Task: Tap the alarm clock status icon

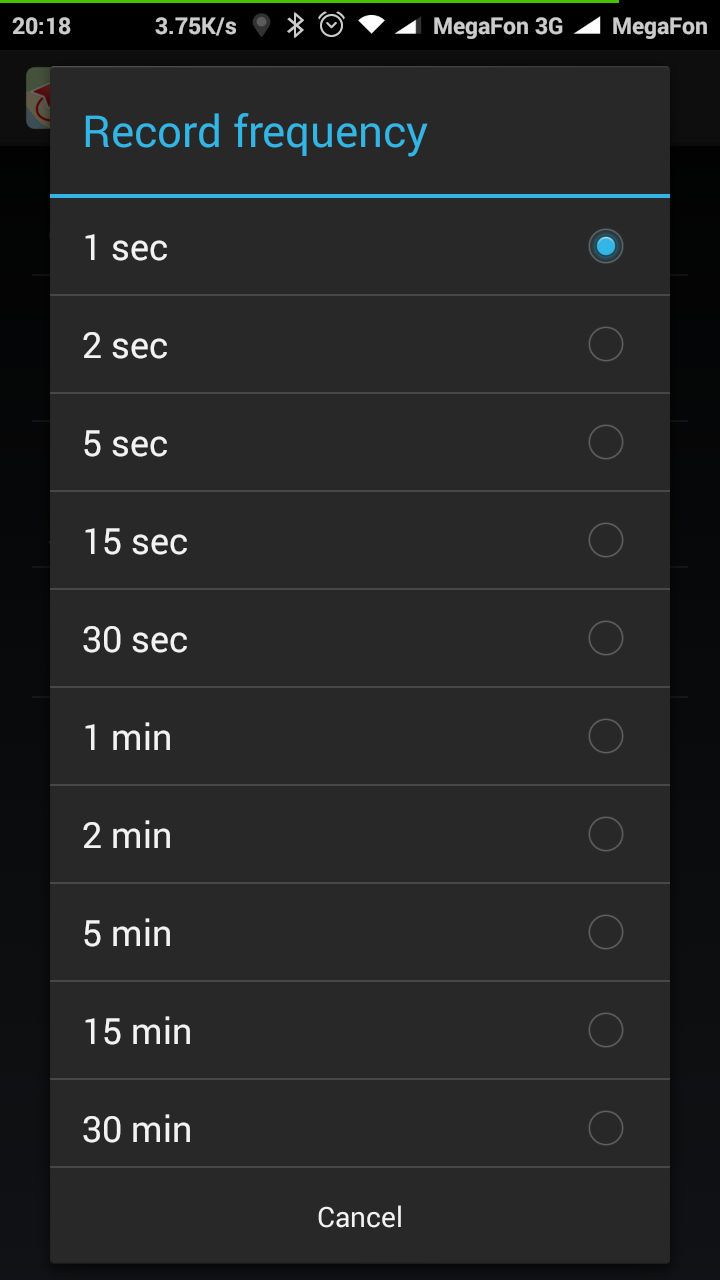Action: (x=331, y=26)
